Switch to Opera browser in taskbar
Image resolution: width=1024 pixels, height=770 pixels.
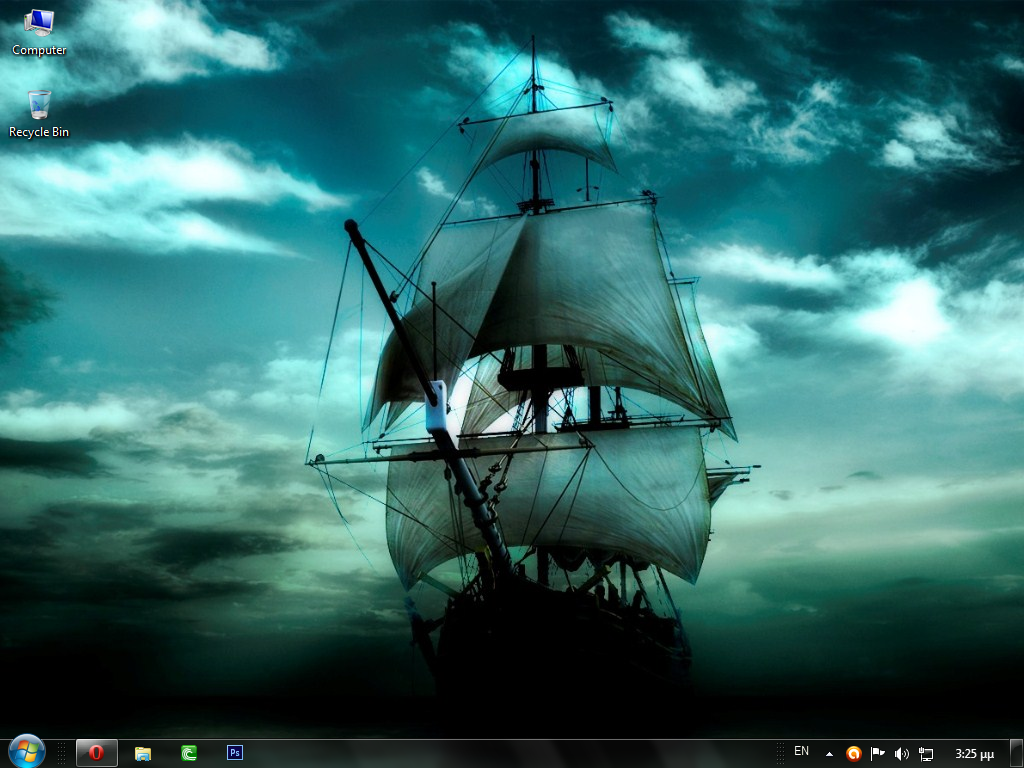97,753
